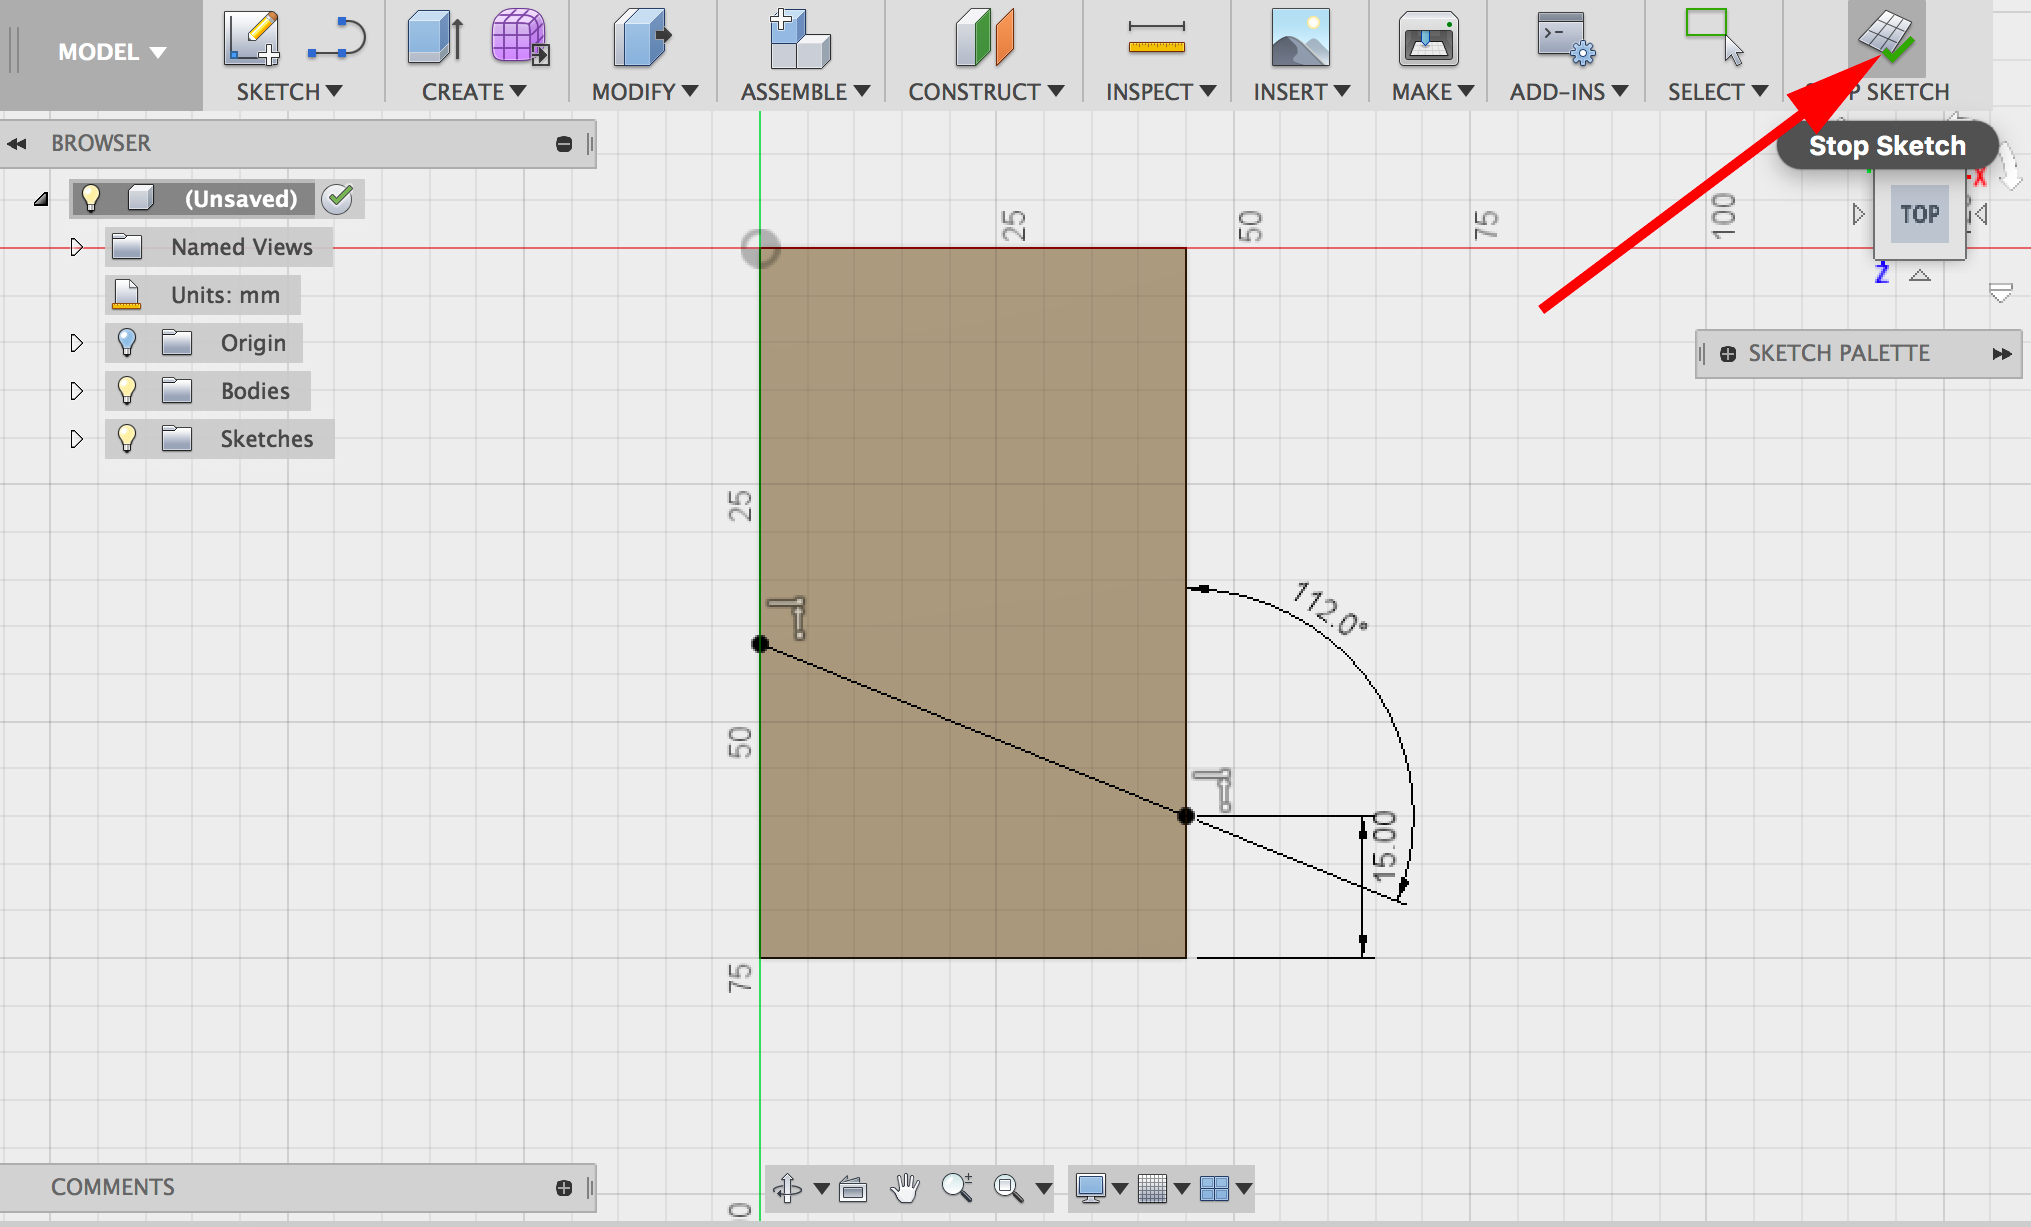2031x1227 pixels.
Task: Click the sketch origin point
Action: point(760,248)
